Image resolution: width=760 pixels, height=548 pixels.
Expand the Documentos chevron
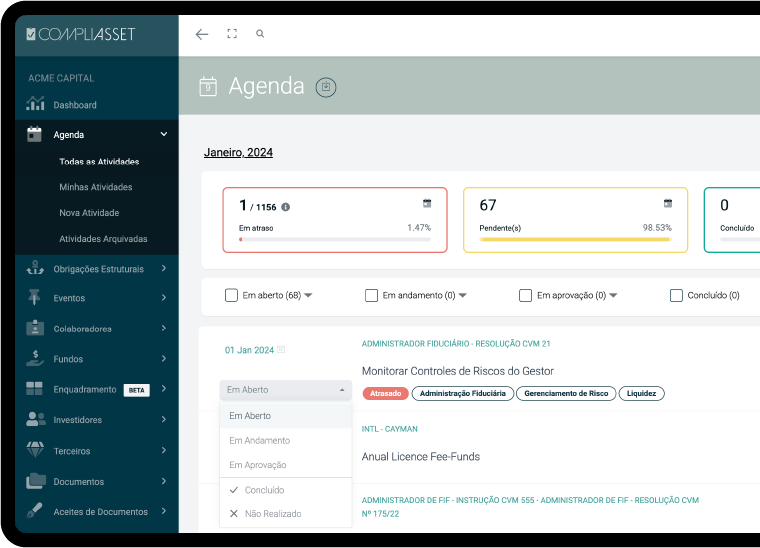[164, 481]
